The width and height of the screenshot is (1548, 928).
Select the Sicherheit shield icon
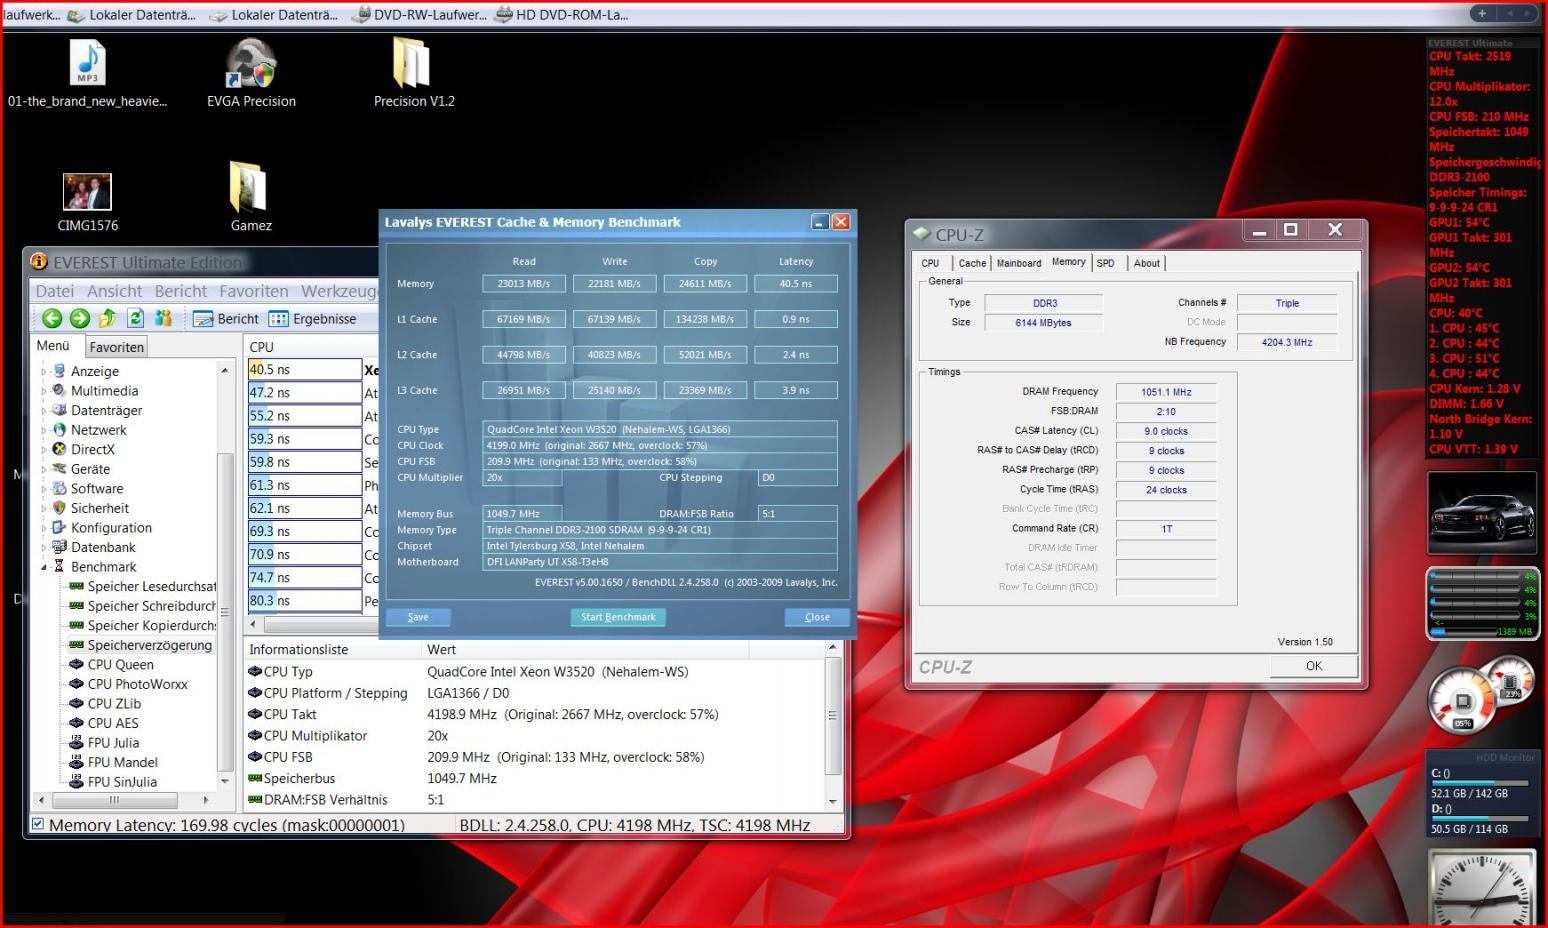[59, 507]
